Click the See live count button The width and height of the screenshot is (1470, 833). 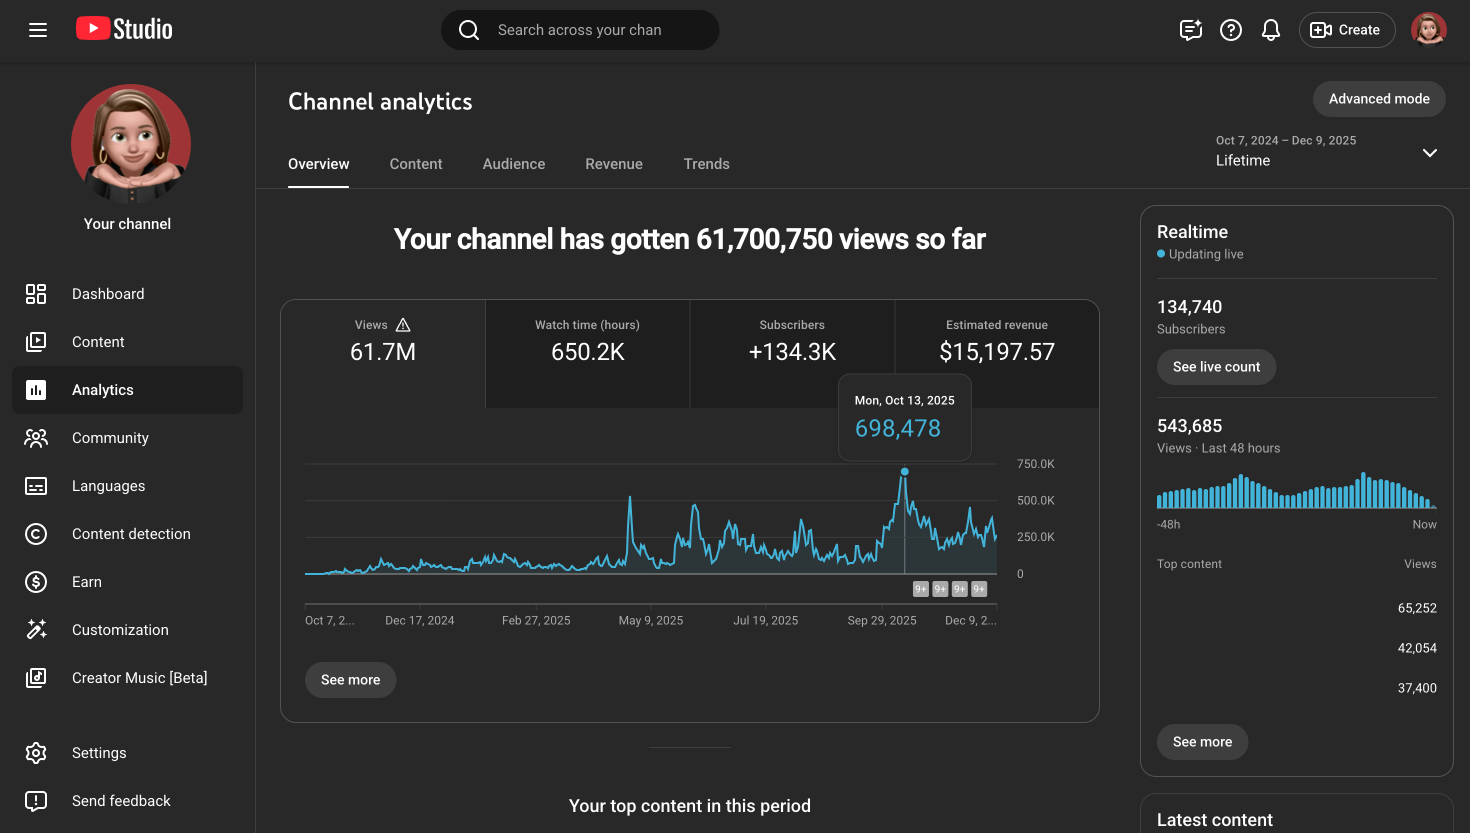click(1216, 367)
